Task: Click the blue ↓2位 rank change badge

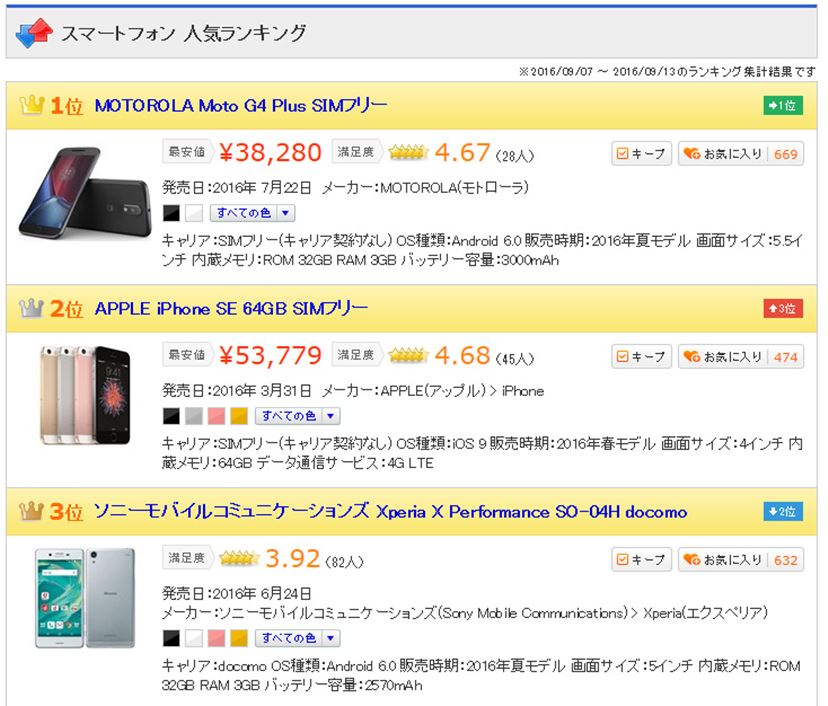Action: click(783, 511)
